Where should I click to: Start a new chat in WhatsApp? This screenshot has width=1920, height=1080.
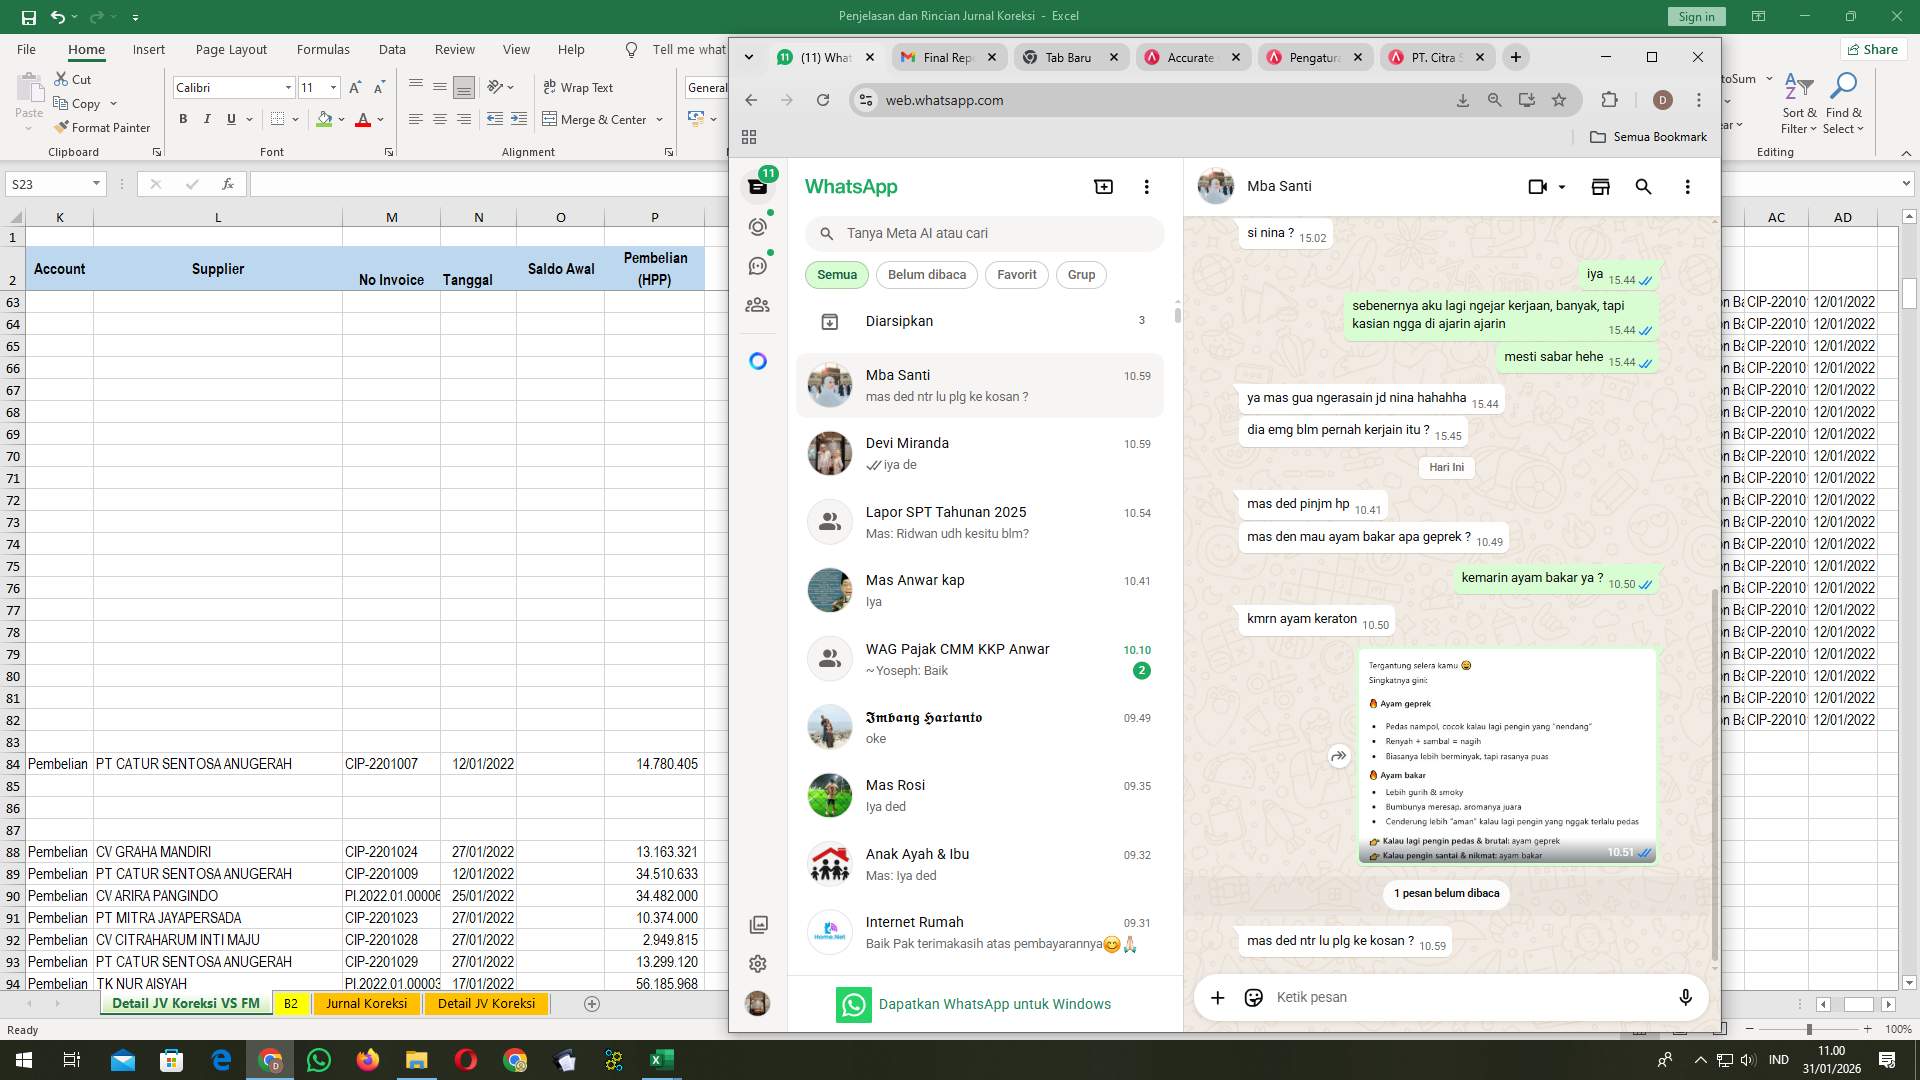pos(1103,186)
